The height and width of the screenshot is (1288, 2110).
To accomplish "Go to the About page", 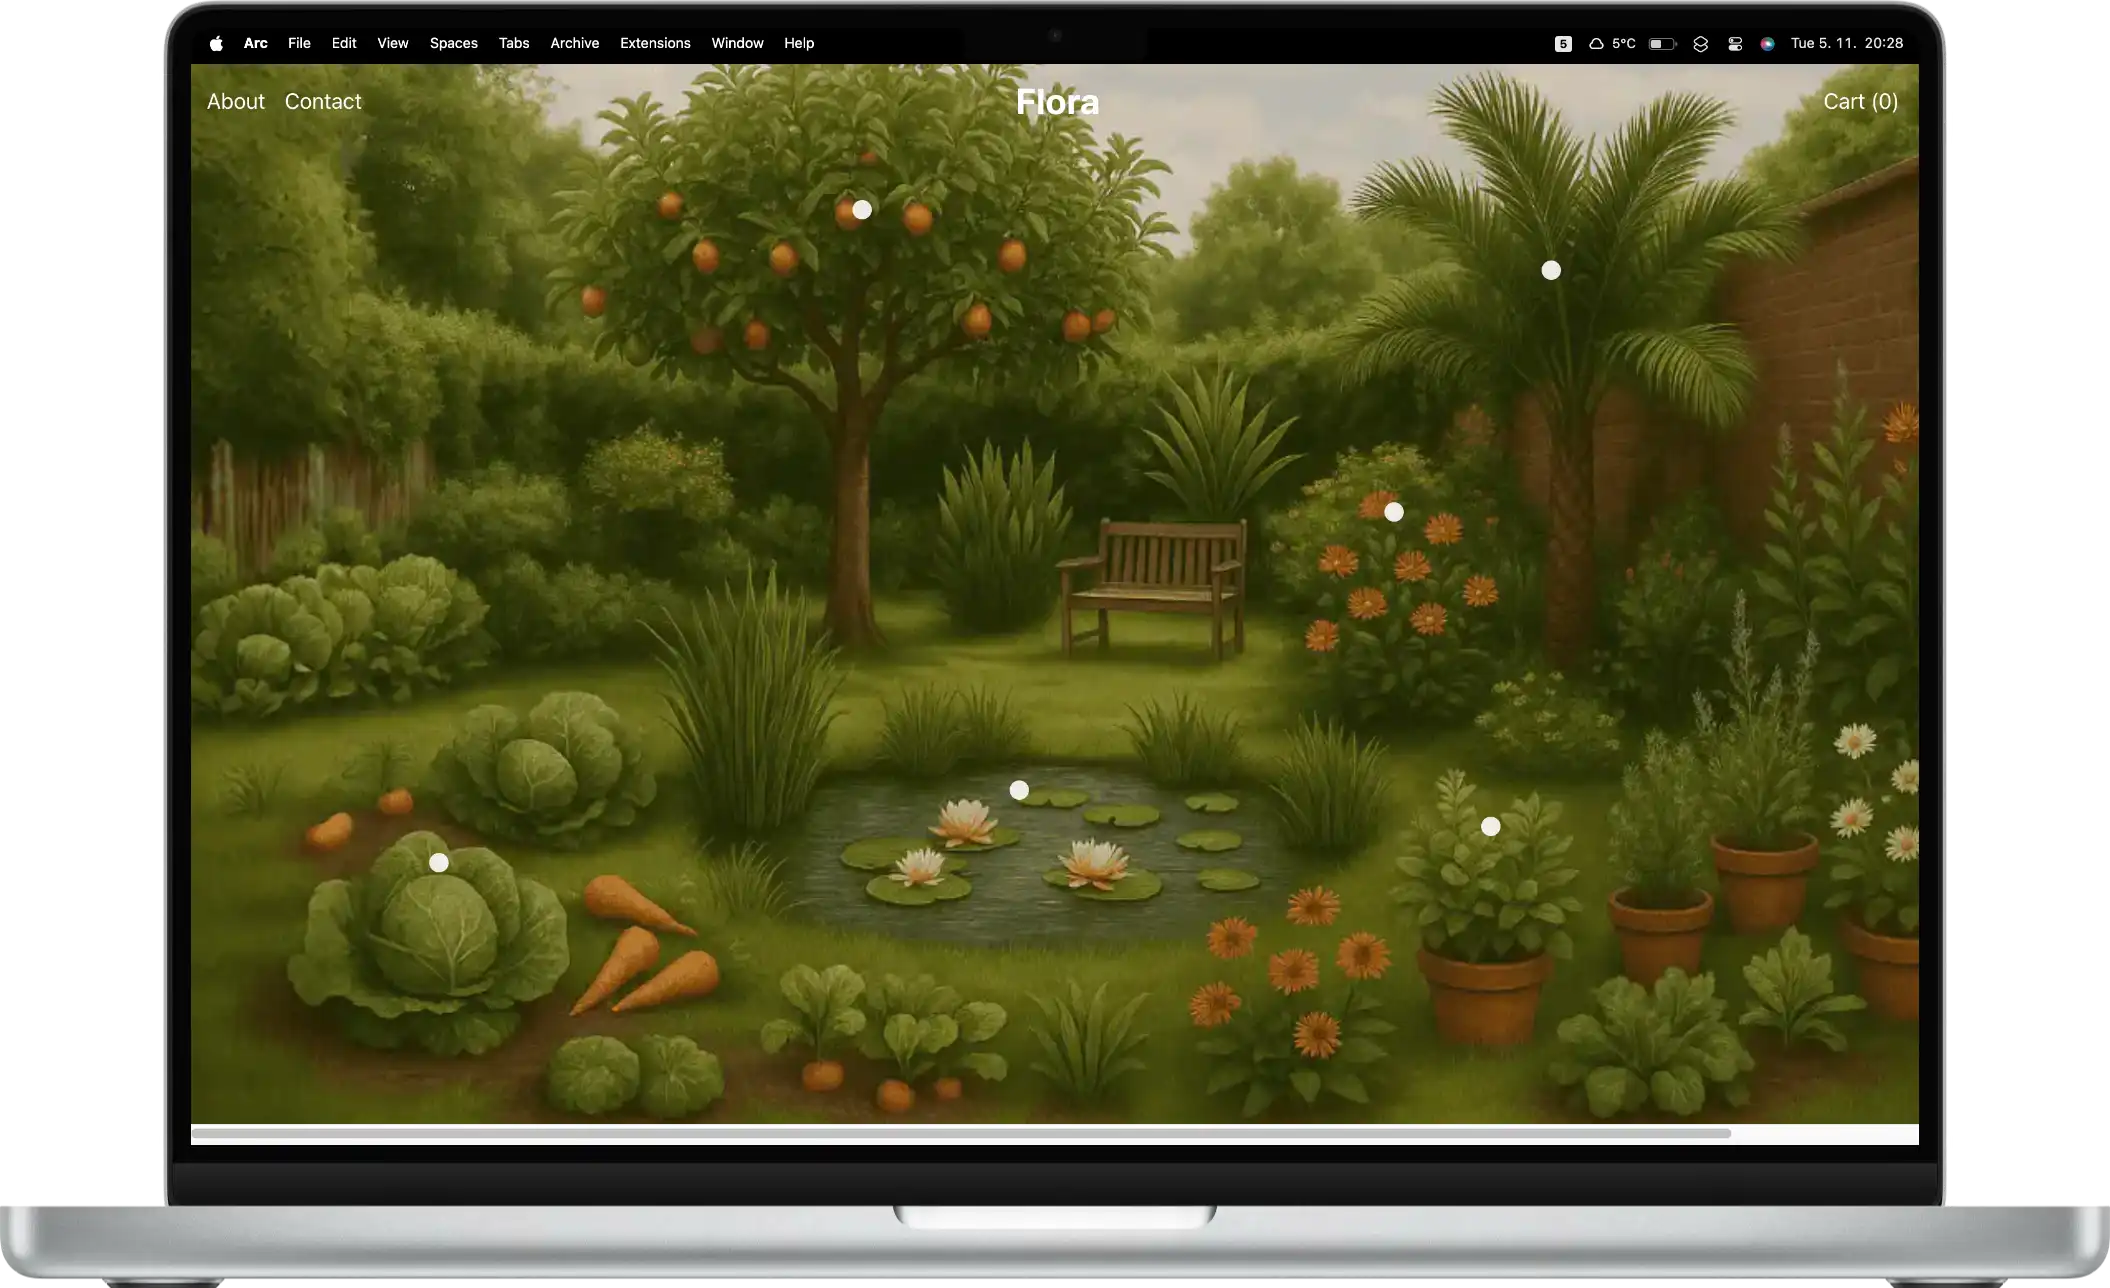I will click(235, 102).
